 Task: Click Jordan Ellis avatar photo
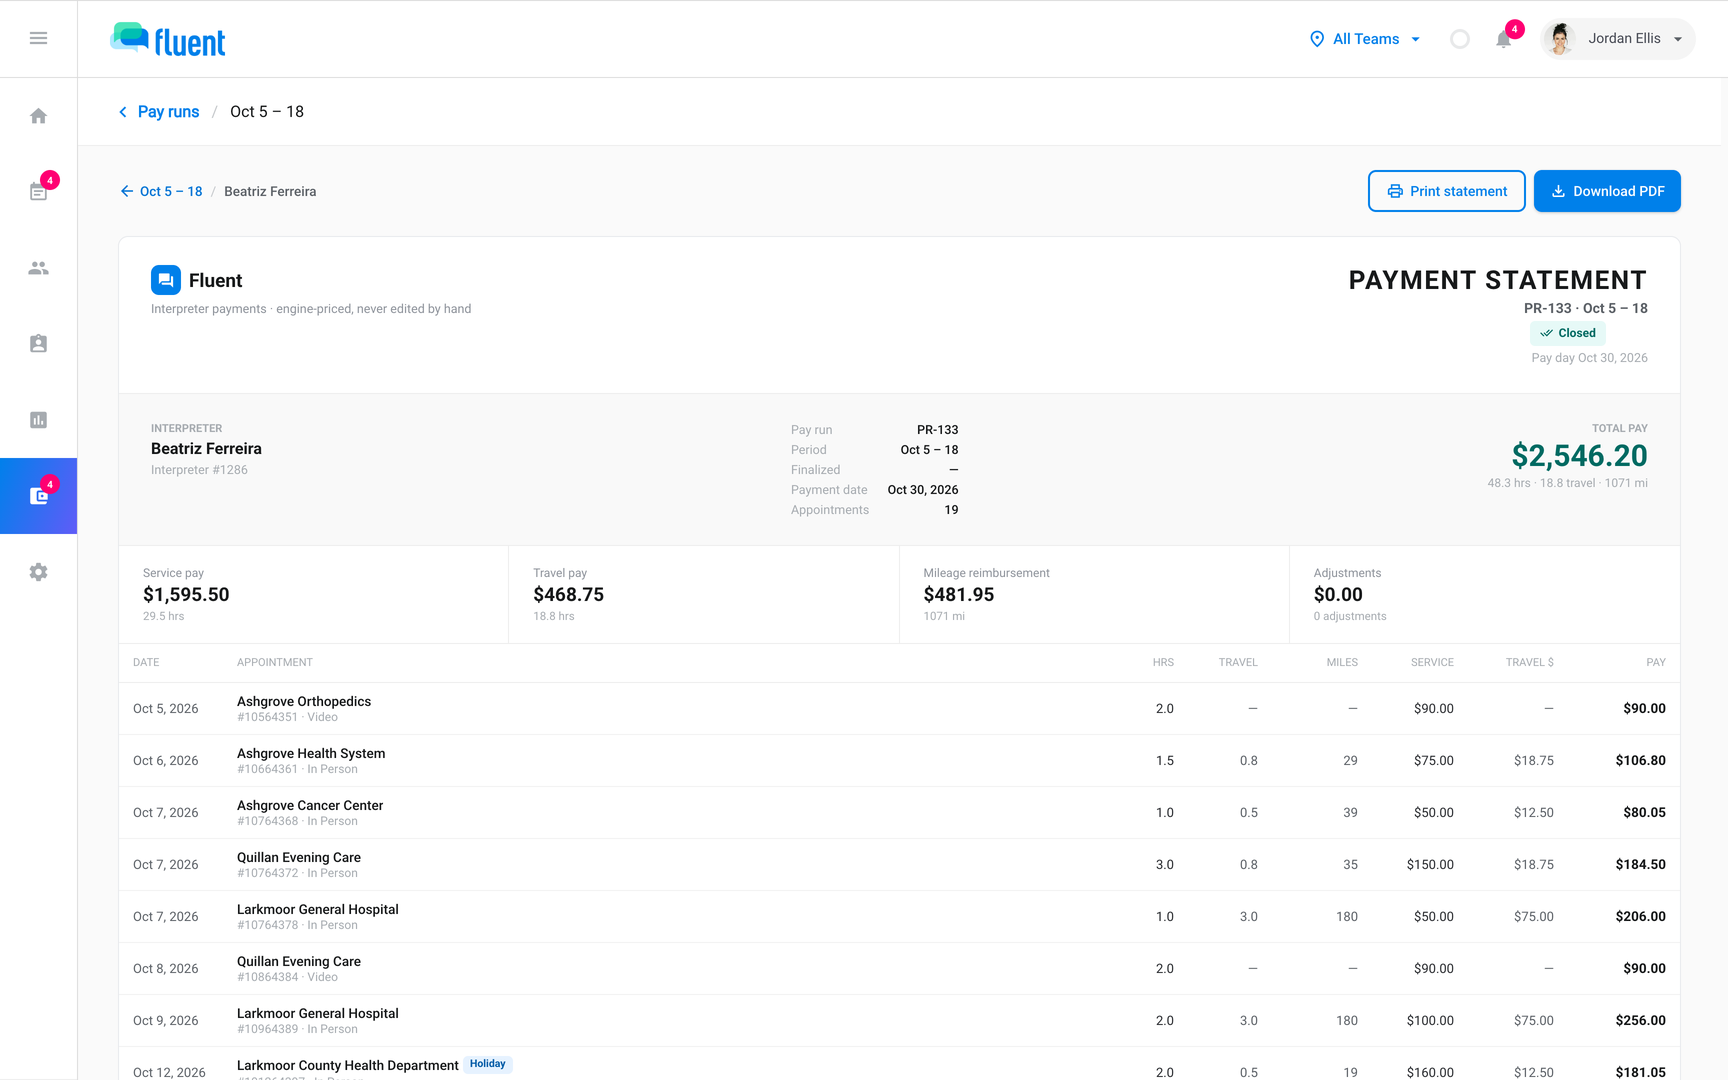tap(1559, 39)
